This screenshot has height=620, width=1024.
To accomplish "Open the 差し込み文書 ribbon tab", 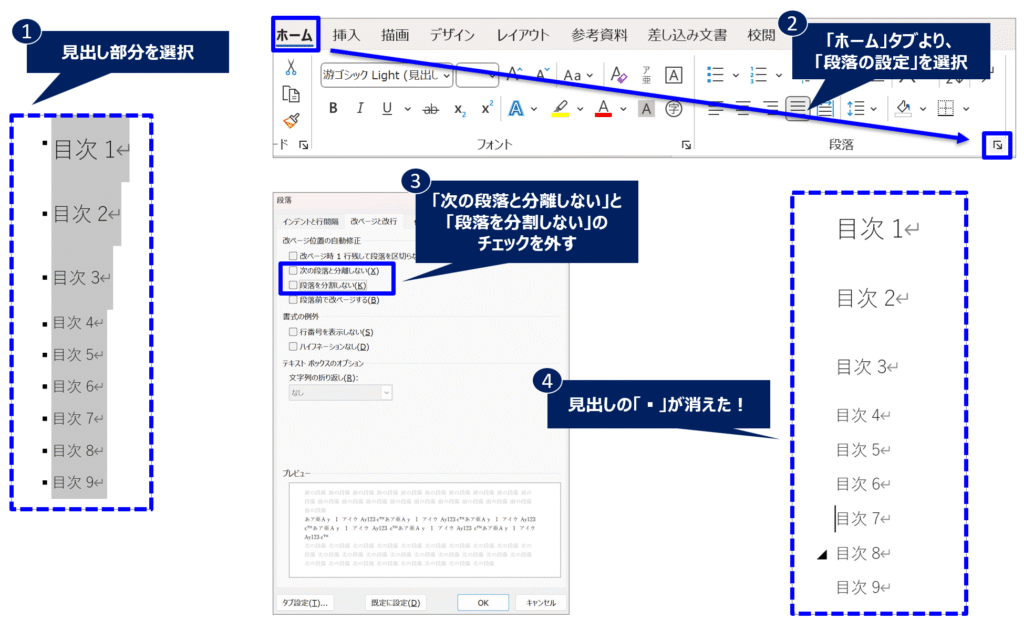I will [x=687, y=35].
